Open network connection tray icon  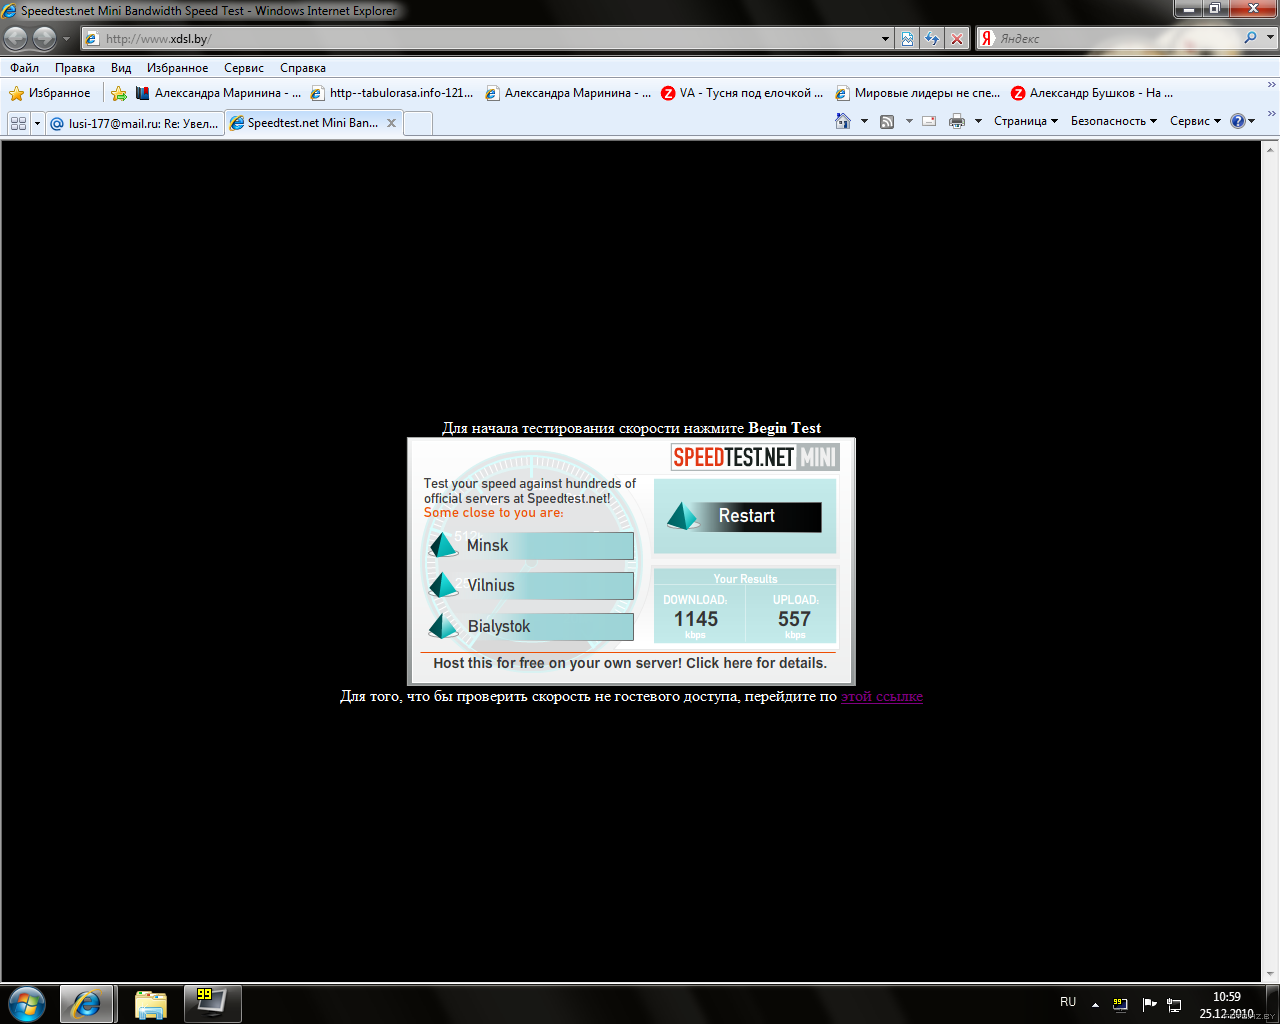[x=1175, y=1004]
